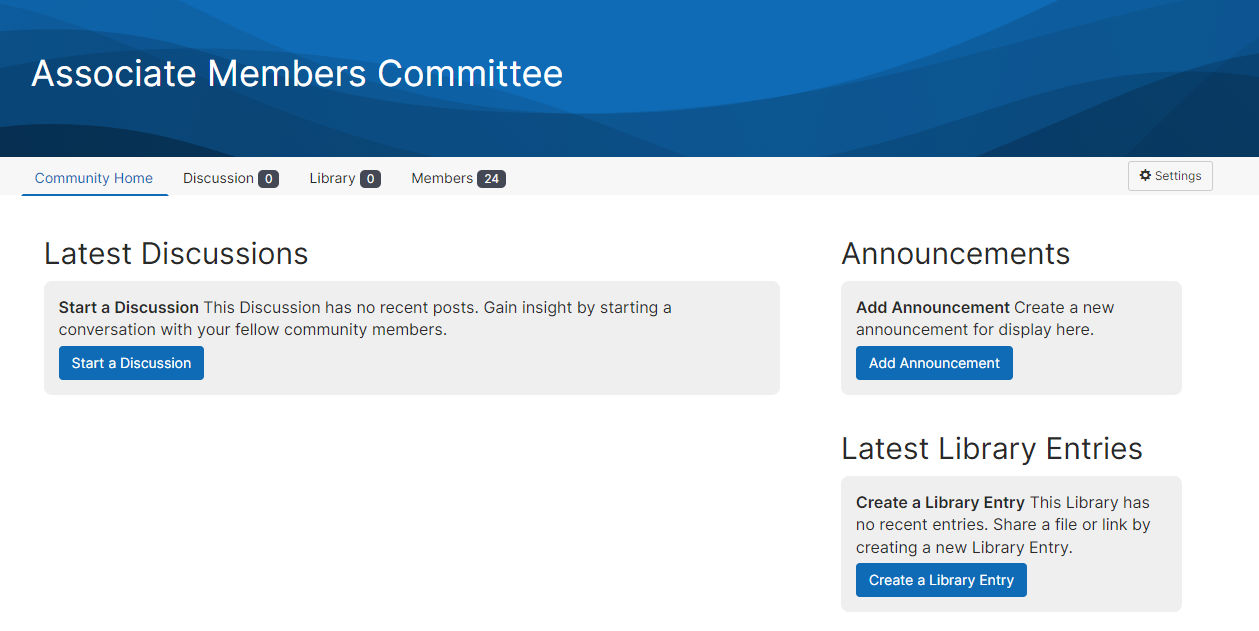This screenshot has width=1259, height=631.
Task: Switch to the Discussion tab
Action: click(218, 178)
